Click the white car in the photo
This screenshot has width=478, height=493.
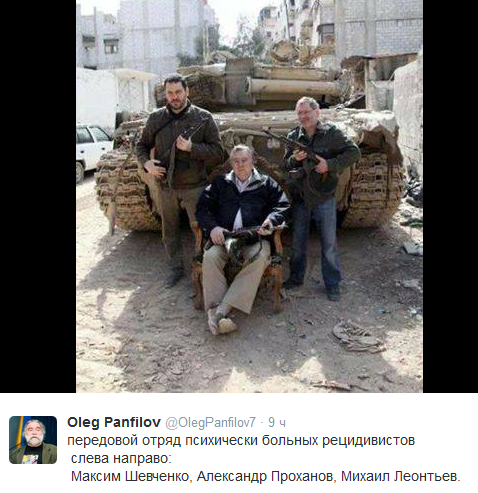tap(93, 151)
